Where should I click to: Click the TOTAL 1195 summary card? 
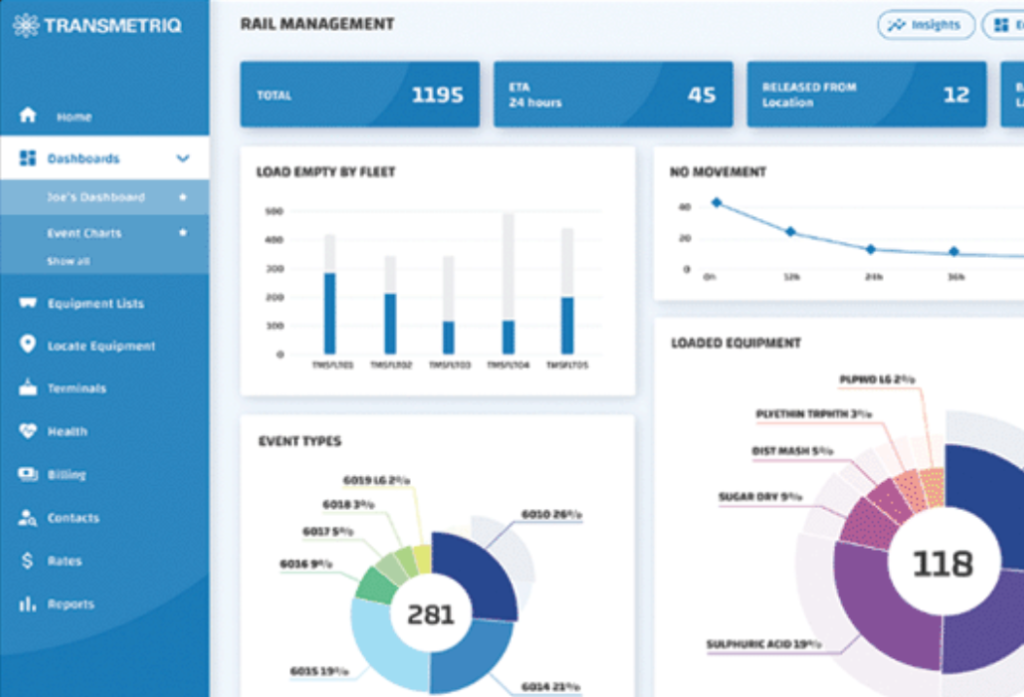click(x=360, y=95)
